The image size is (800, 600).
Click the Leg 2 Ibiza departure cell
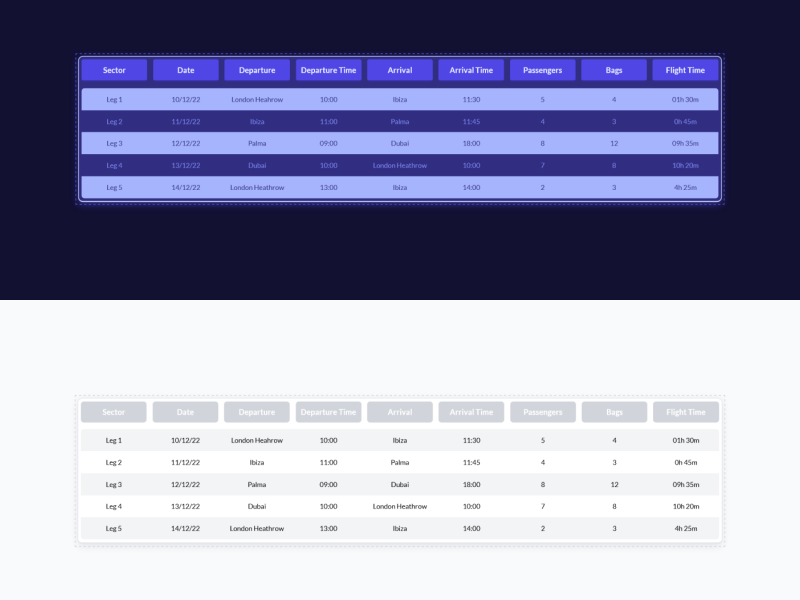click(x=257, y=121)
